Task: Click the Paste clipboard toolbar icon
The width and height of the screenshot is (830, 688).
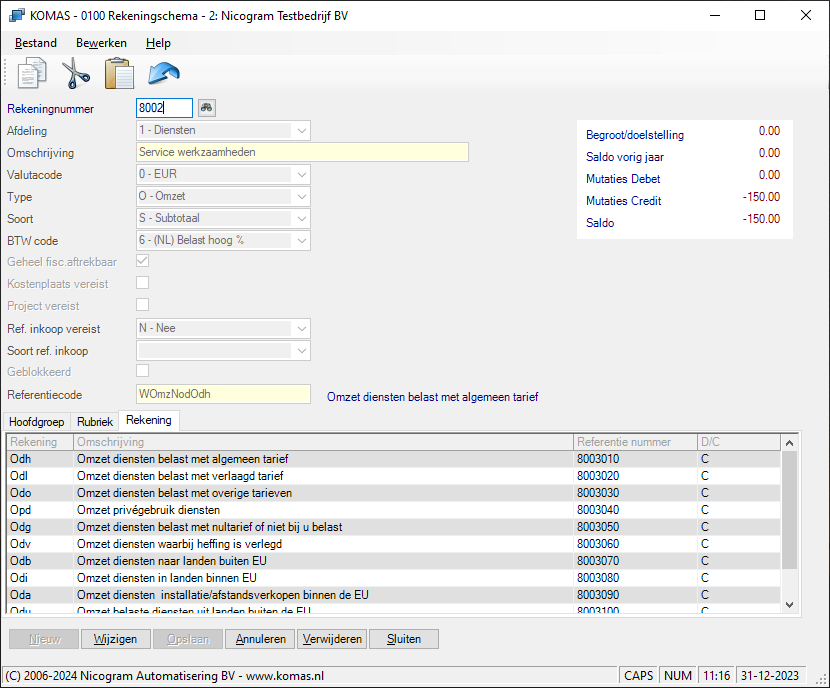Action: click(x=119, y=73)
